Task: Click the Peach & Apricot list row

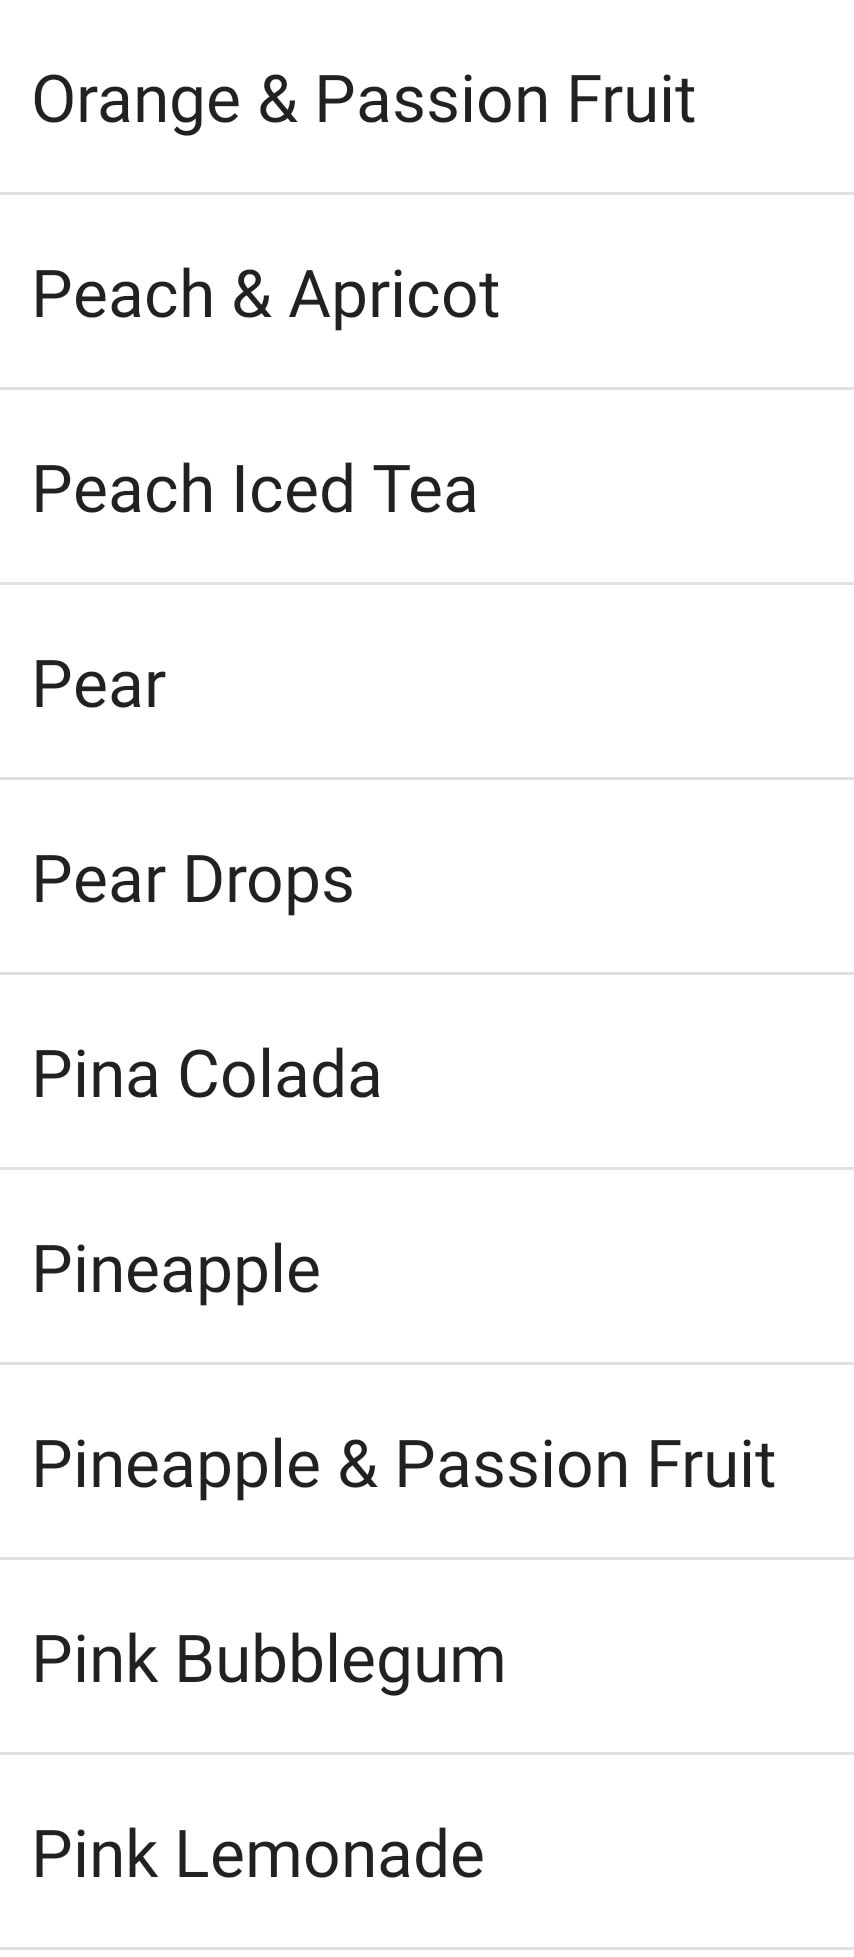Action: point(427,294)
